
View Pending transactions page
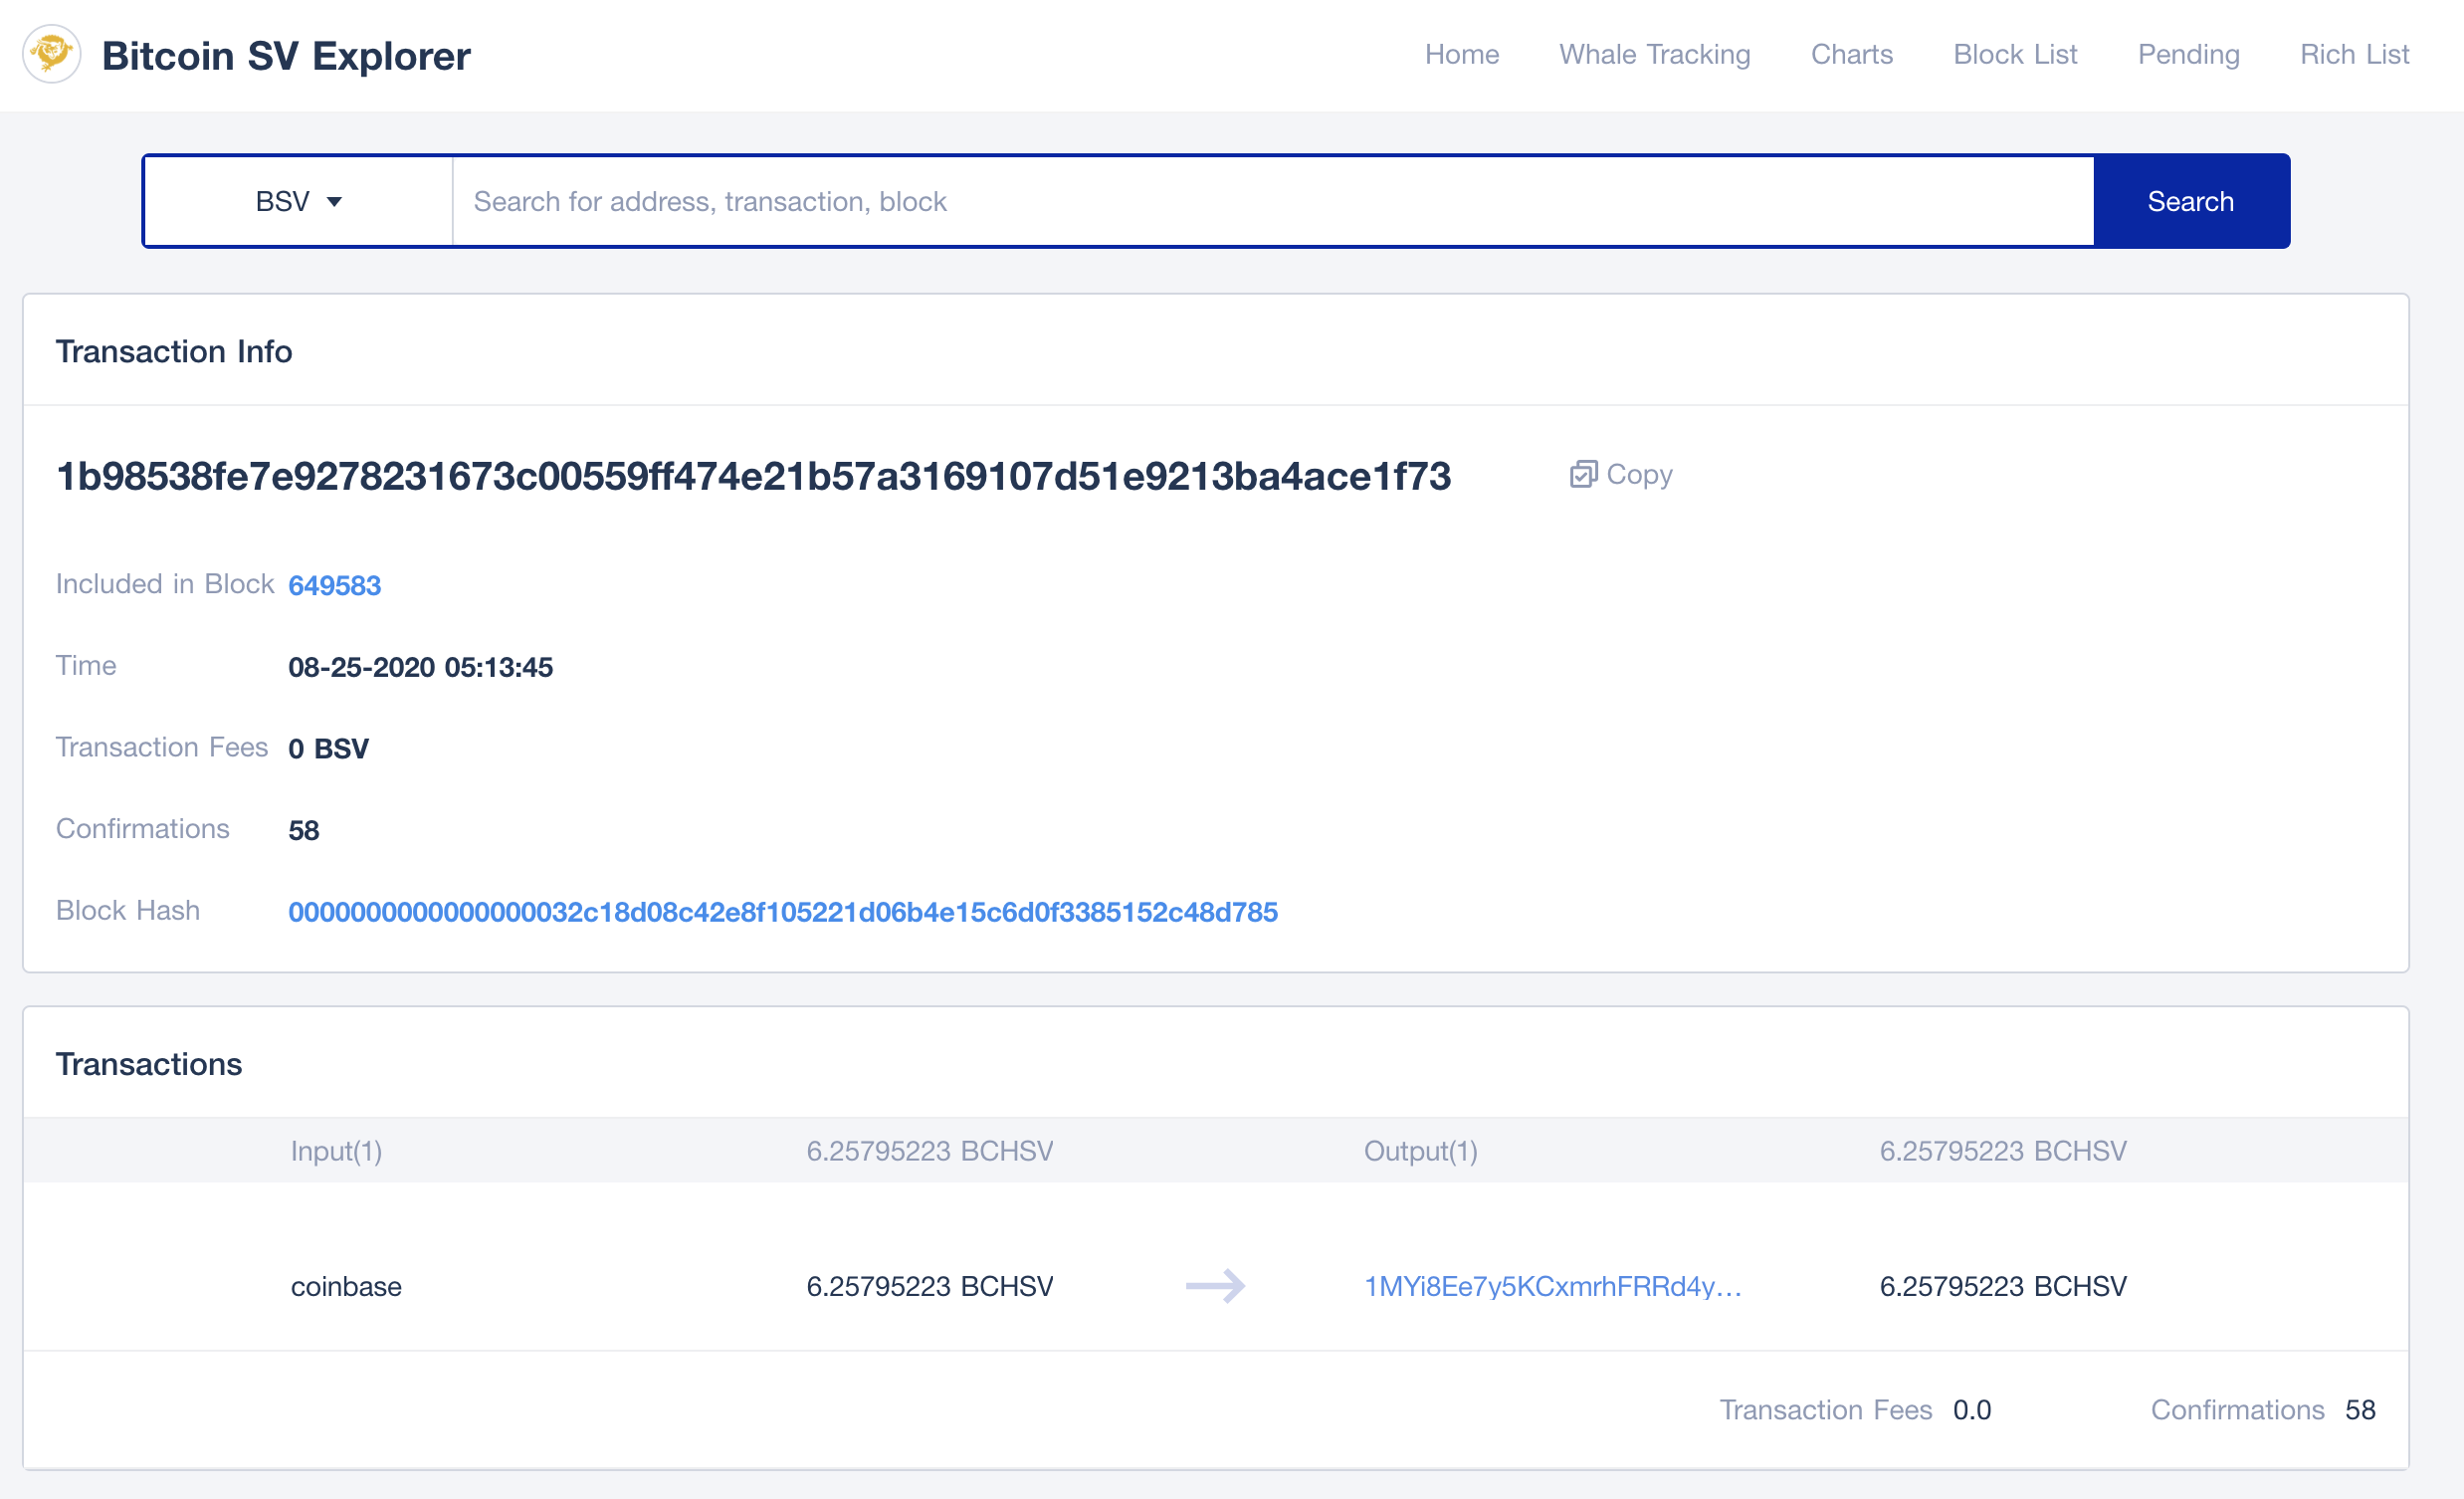click(2188, 54)
